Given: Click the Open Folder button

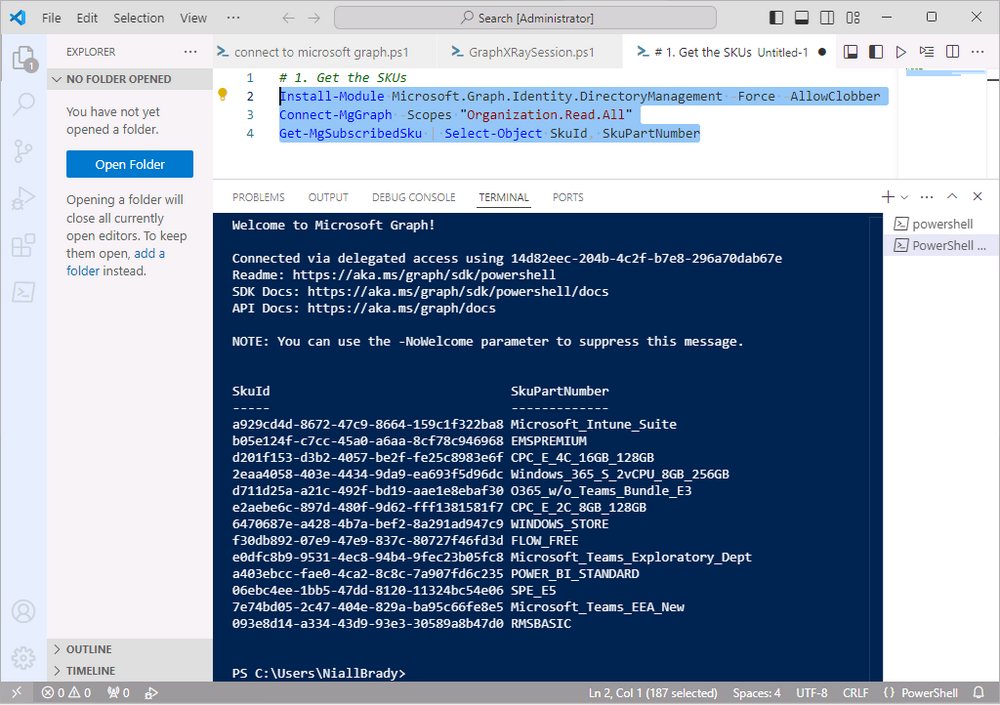Looking at the screenshot, I should (x=129, y=164).
